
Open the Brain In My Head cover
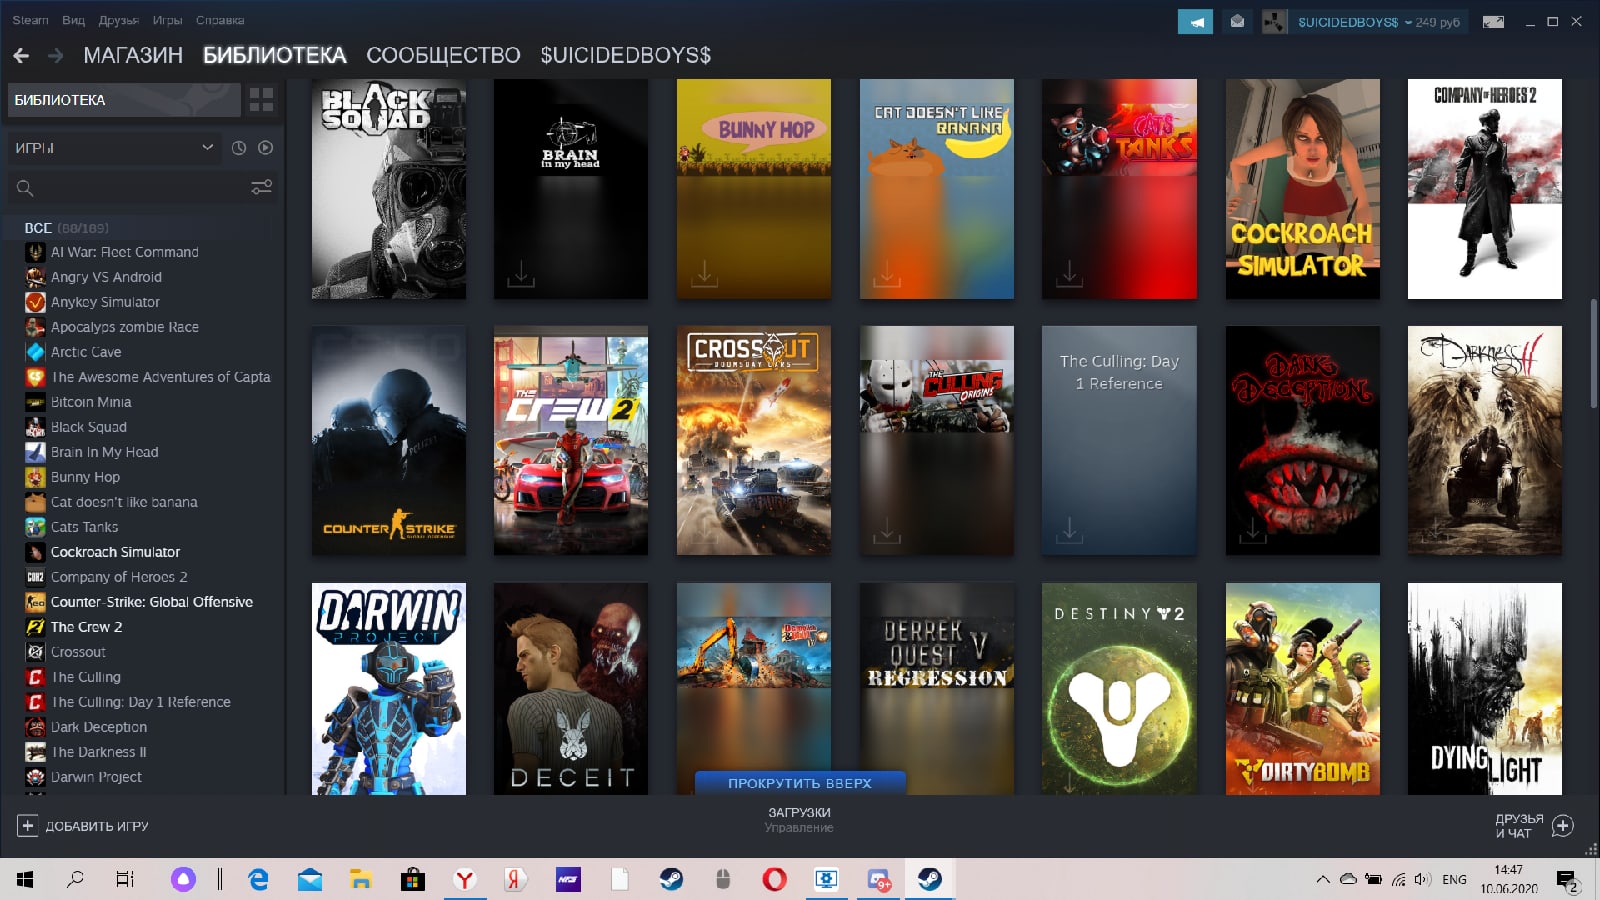[571, 189]
